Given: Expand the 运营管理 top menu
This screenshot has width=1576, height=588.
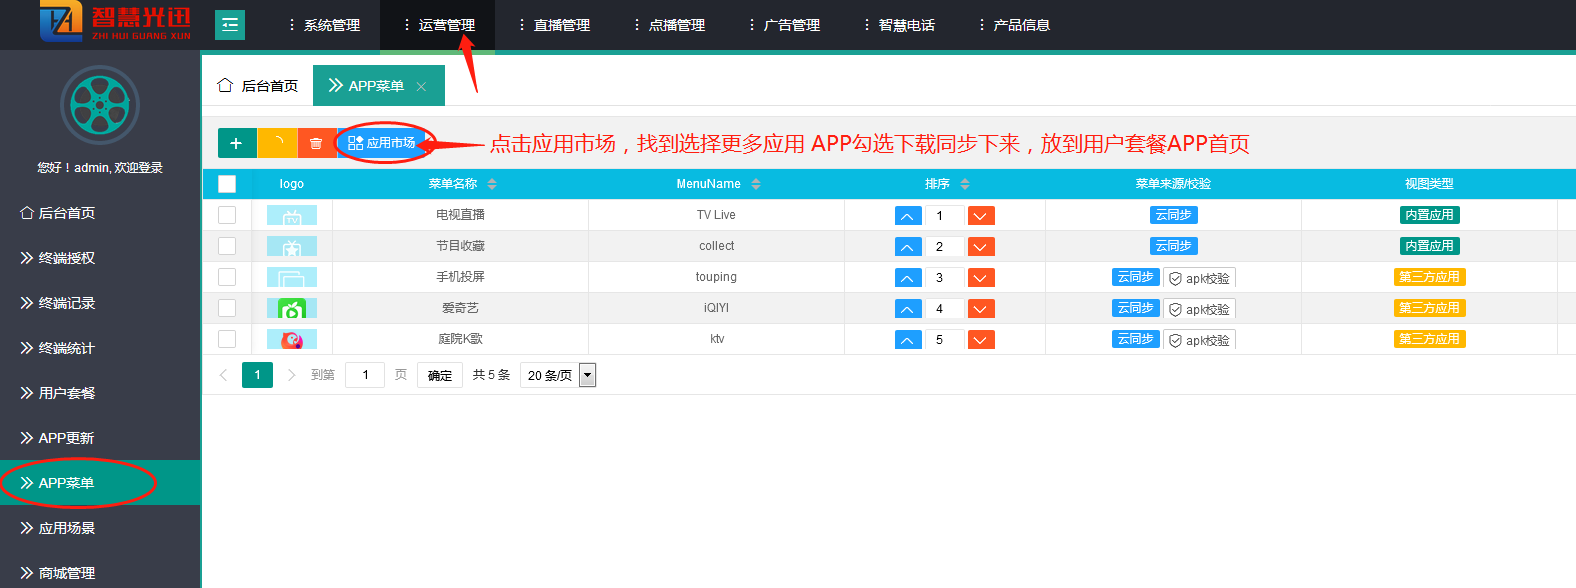Looking at the screenshot, I should (x=439, y=25).
